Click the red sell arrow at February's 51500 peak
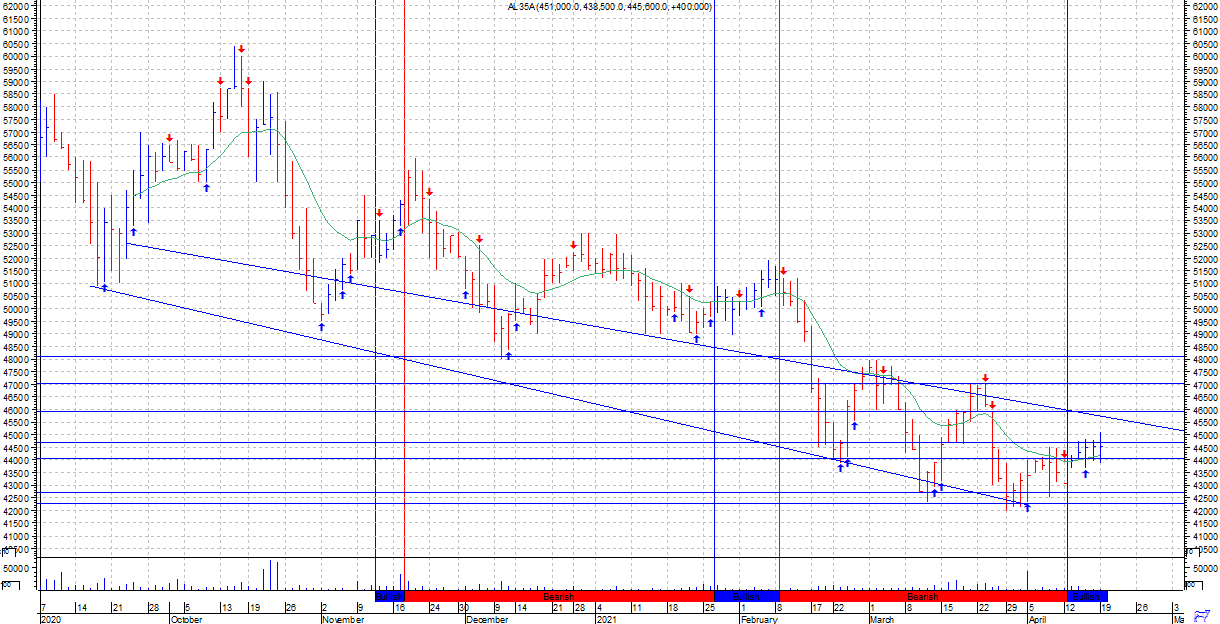This screenshot has height=624, width=1220. point(784,271)
